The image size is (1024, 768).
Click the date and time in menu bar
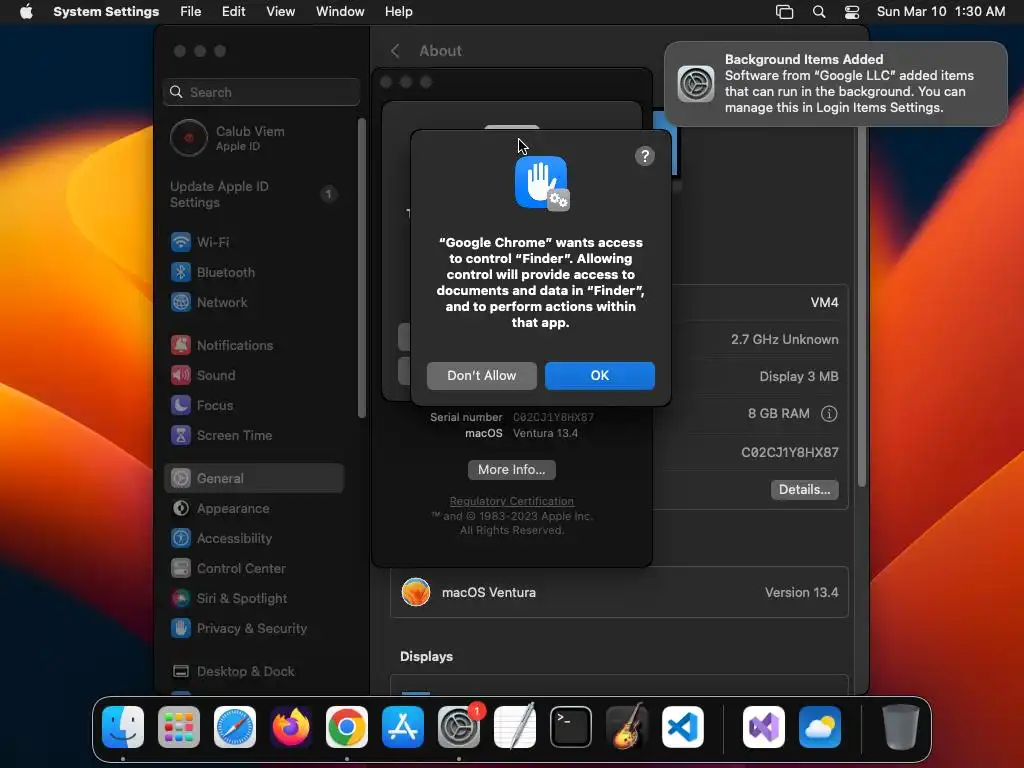[940, 12]
